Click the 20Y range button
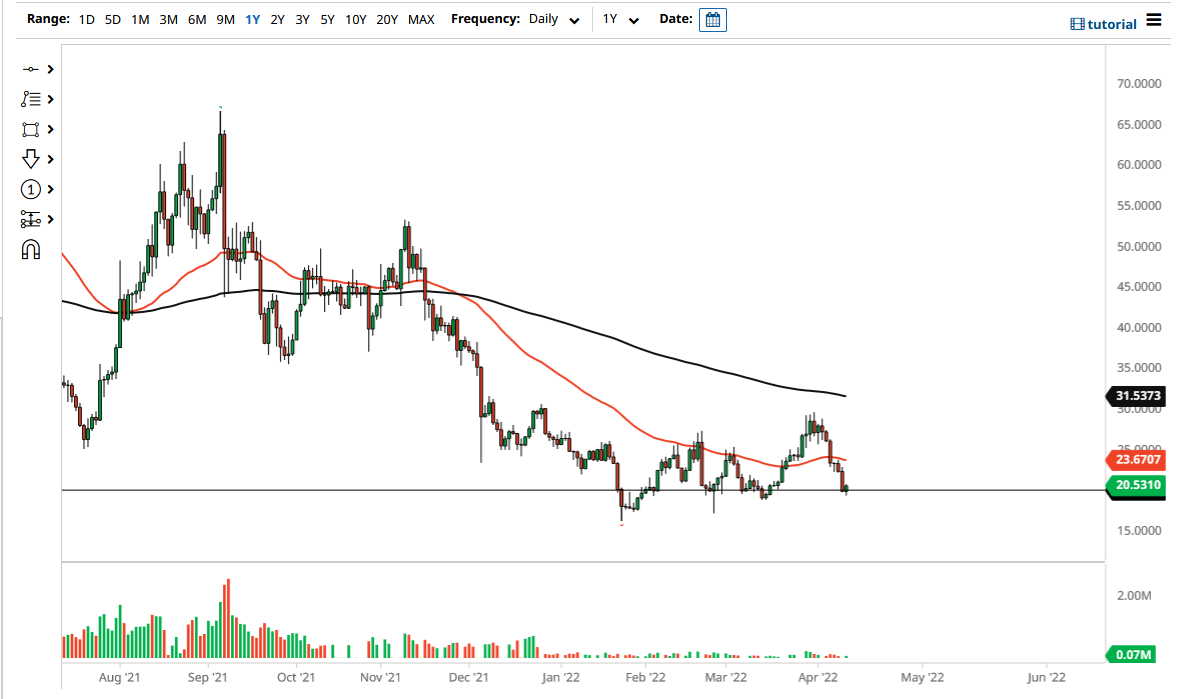The height and width of the screenshot is (699, 1179). 388,19
